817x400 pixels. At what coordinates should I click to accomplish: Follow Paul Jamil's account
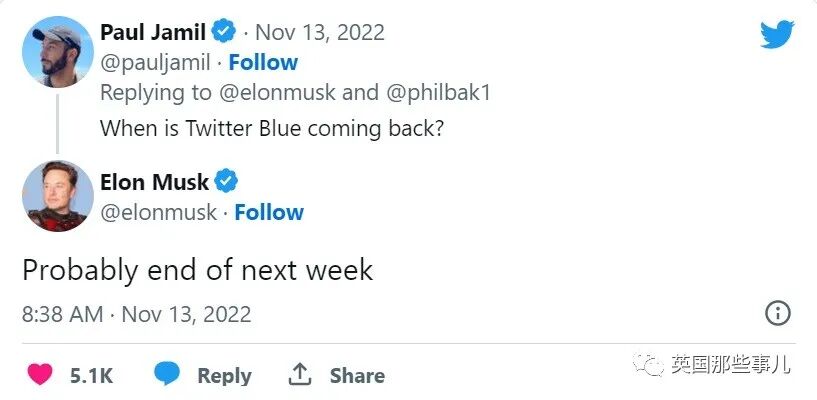pos(263,62)
